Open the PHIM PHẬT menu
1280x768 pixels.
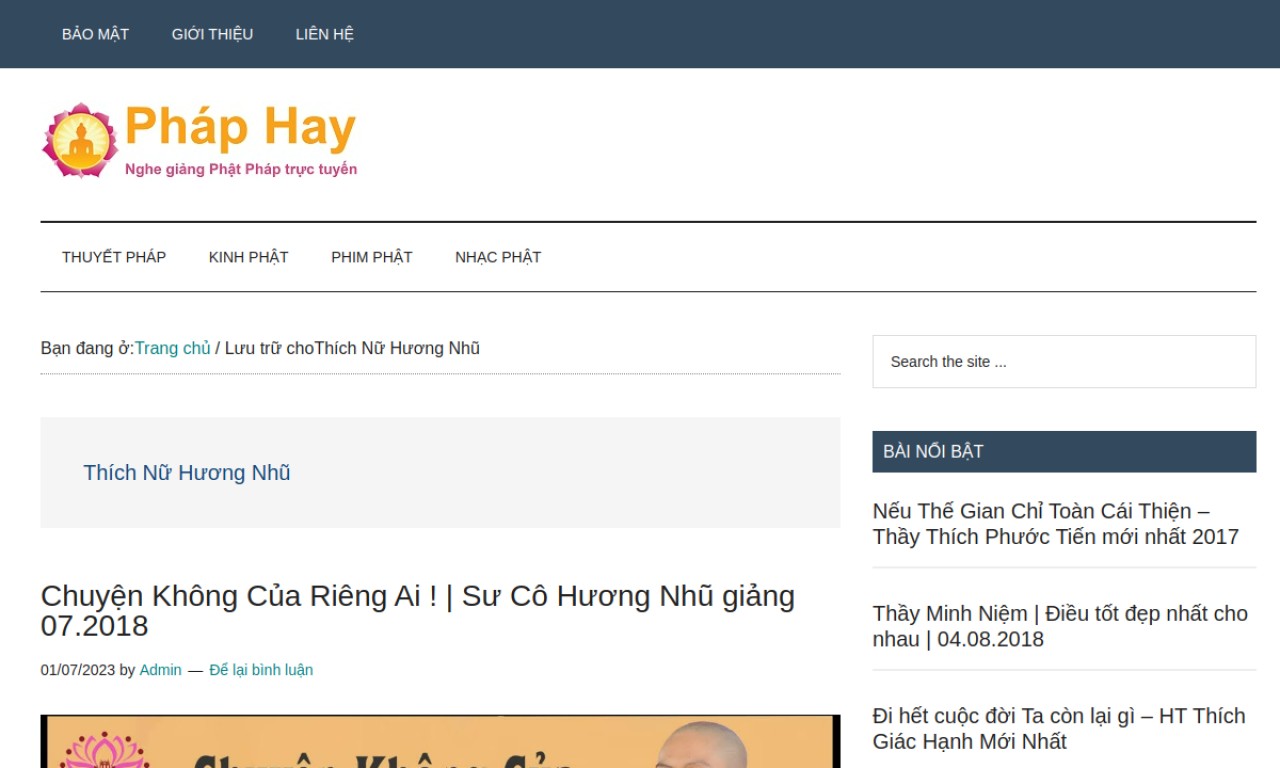(x=371, y=257)
